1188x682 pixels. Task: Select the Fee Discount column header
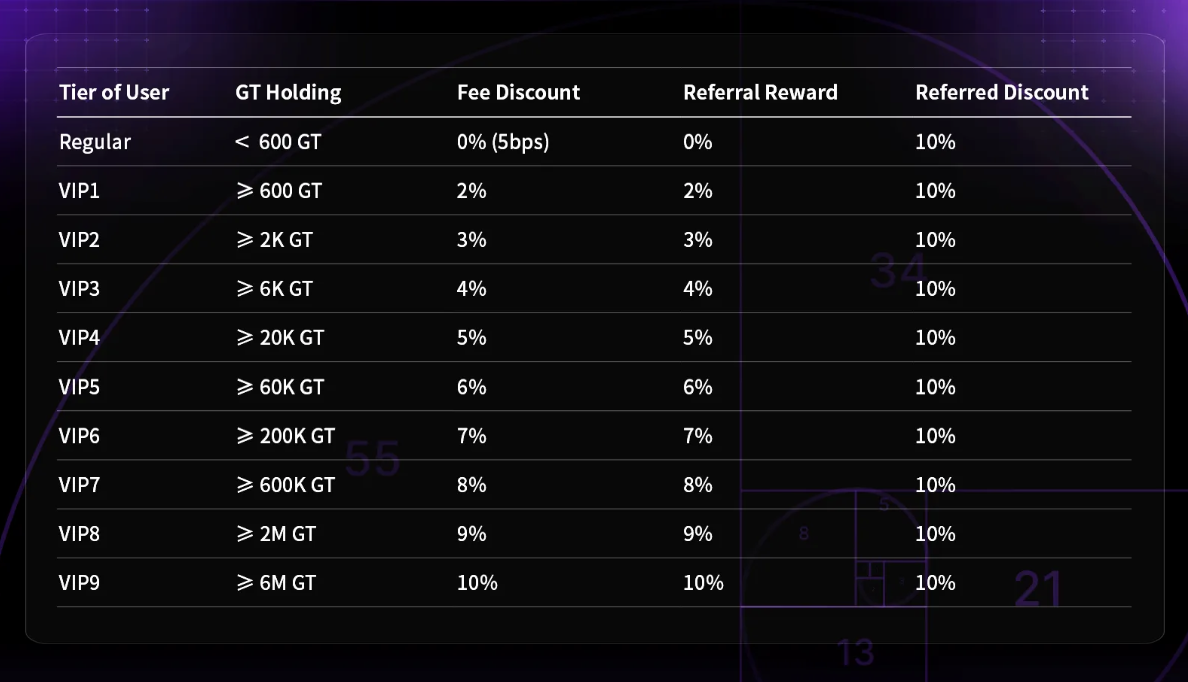click(518, 93)
